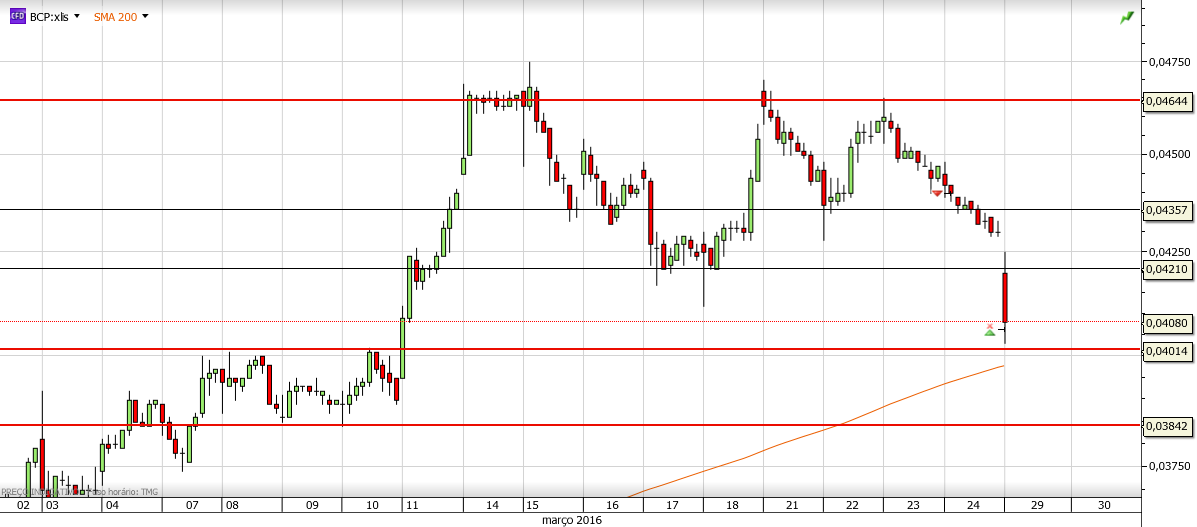Click the date label 23 on time axis
1197x527 pixels.
[x=913, y=505]
